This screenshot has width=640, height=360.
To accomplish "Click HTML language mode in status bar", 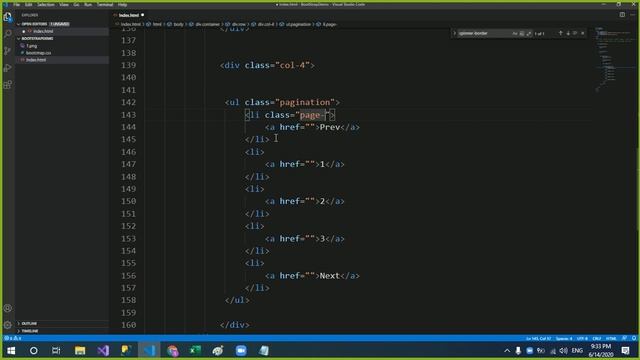I will 611,338.
